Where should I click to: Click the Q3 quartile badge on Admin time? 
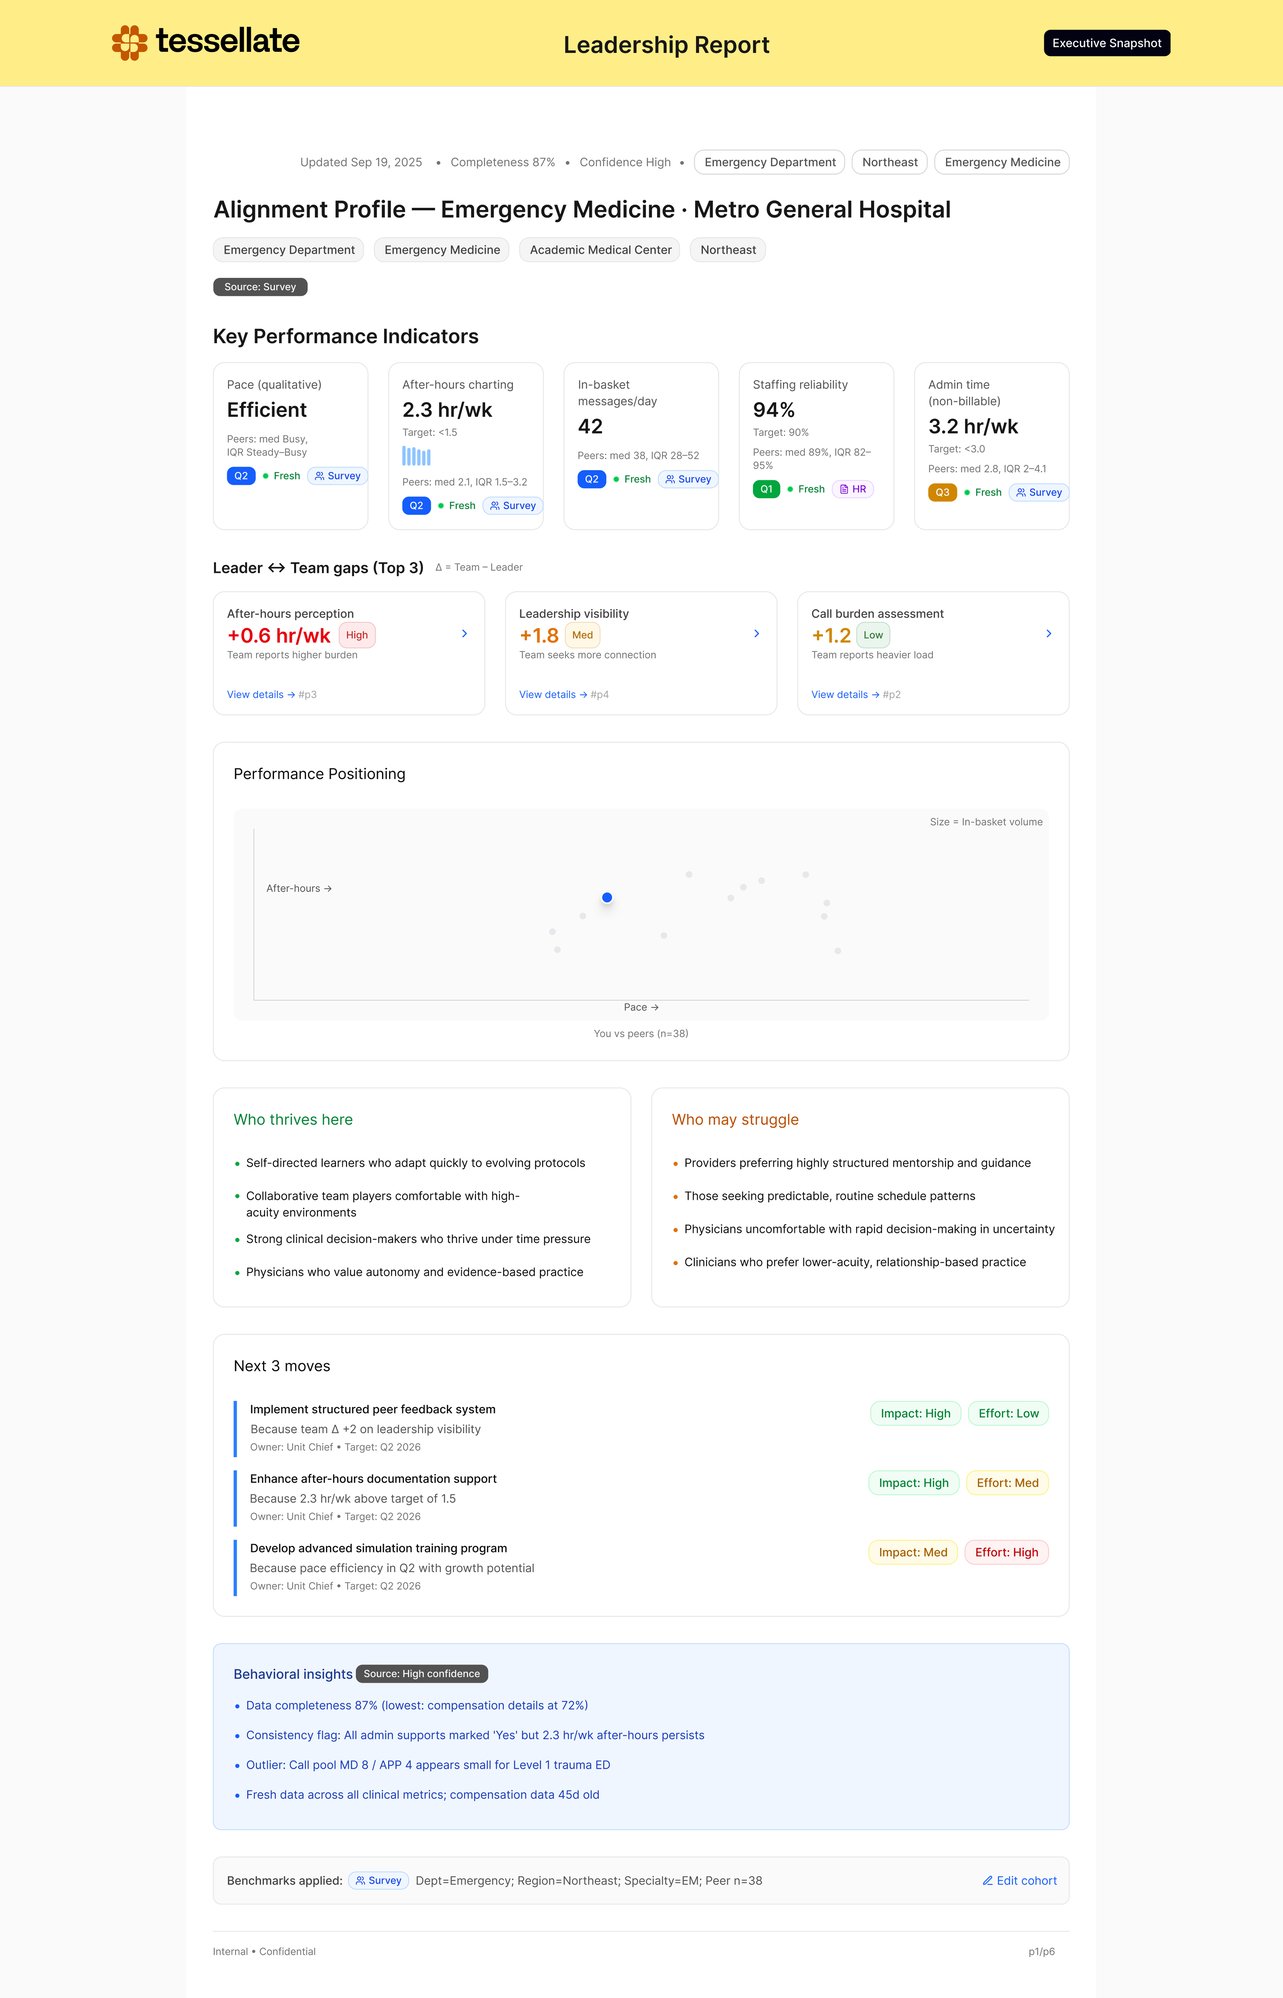tap(942, 492)
